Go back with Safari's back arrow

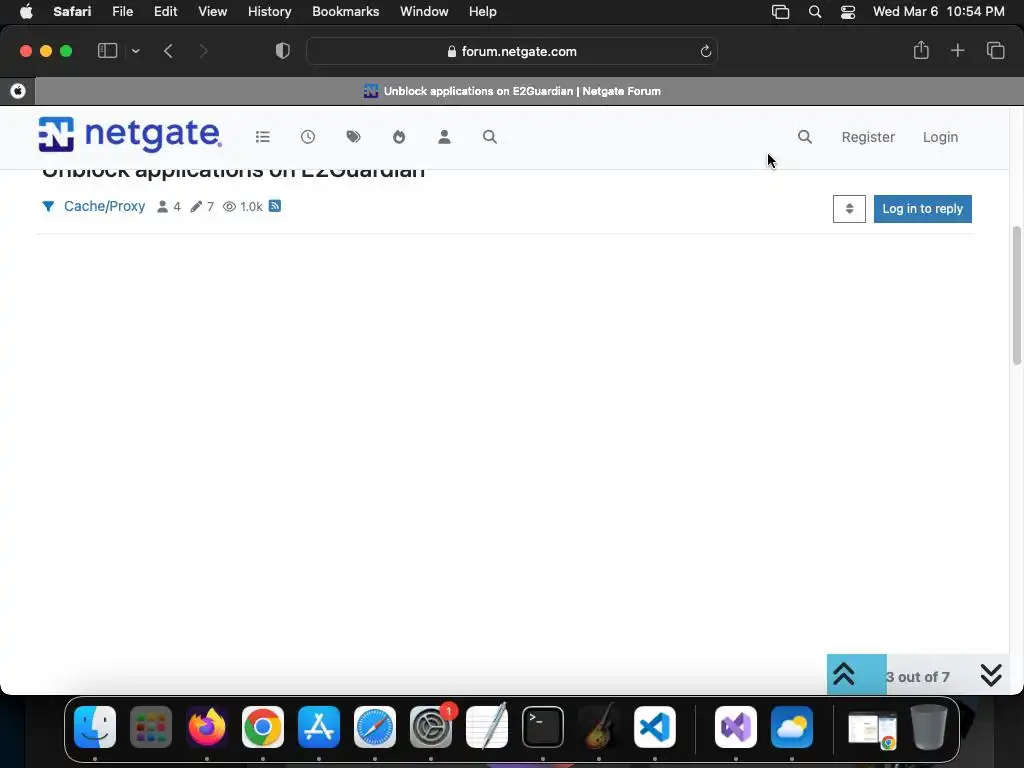pos(168,51)
